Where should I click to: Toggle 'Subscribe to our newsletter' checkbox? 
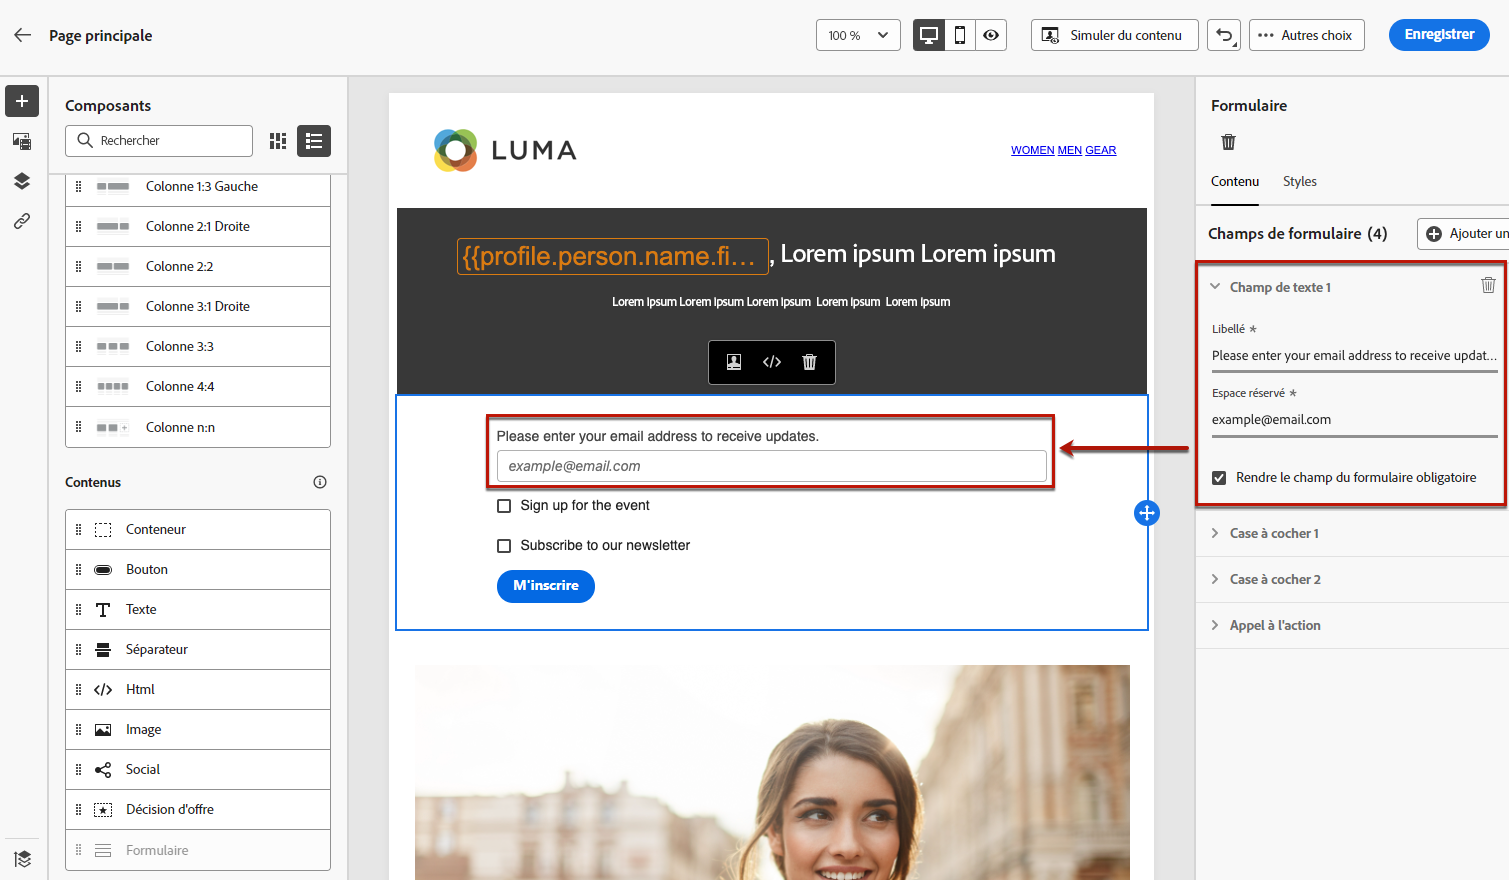[x=504, y=546]
